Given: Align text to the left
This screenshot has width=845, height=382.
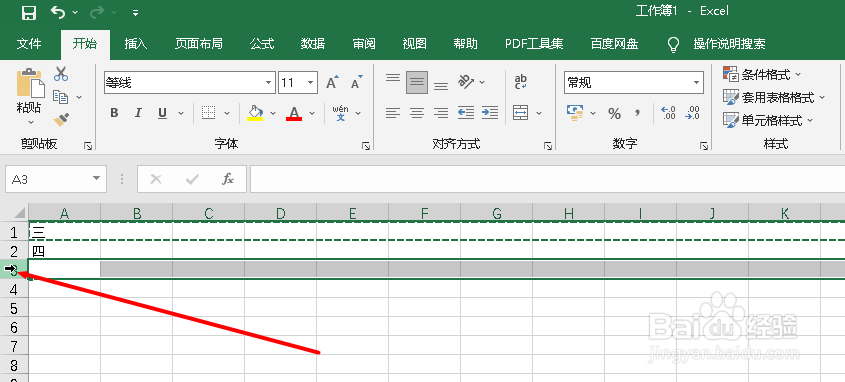Looking at the screenshot, I should click(x=393, y=113).
